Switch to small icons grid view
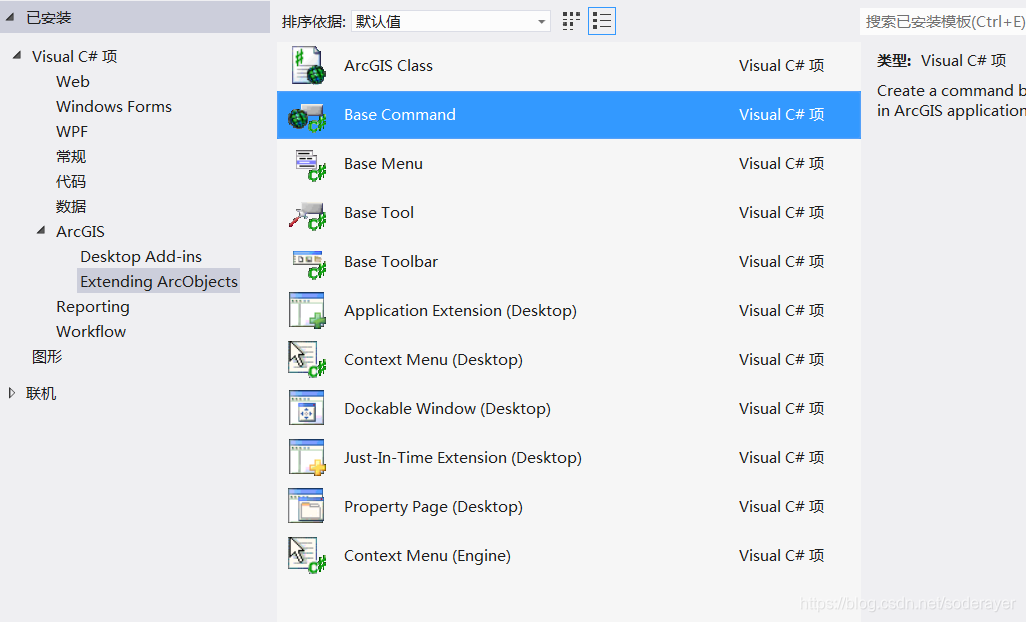Image resolution: width=1026 pixels, height=622 pixels. pyautogui.click(x=571, y=21)
